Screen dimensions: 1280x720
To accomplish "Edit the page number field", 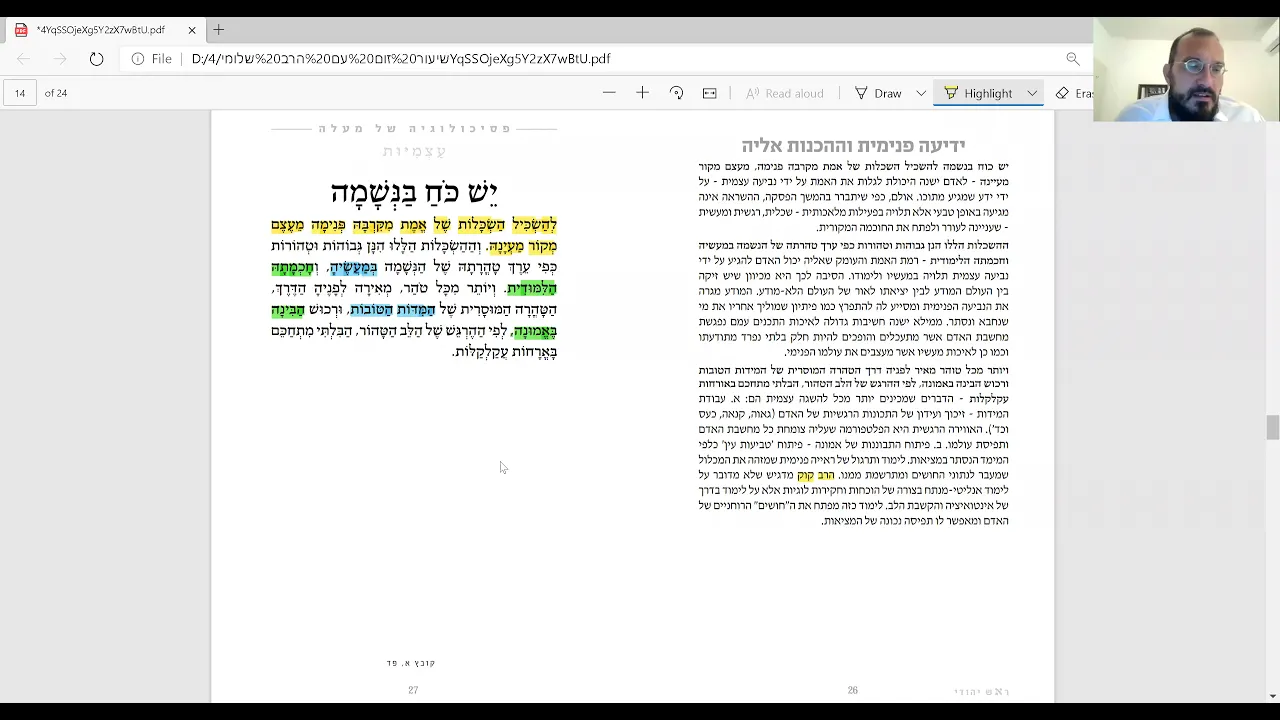I will pyautogui.click(x=20, y=93).
